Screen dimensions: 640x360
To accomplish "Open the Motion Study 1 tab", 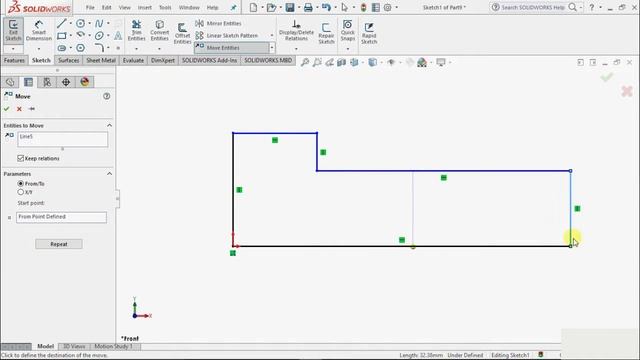I will (x=113, y=347).
